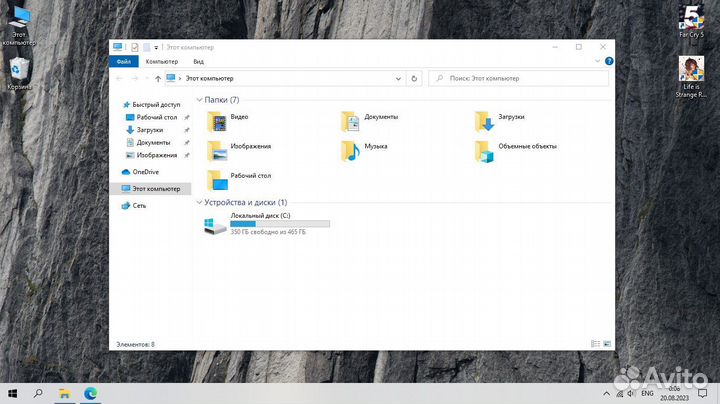Launch Microsoft Edge from the taskbar
This screenshot has height=404, width=720.
91,393
